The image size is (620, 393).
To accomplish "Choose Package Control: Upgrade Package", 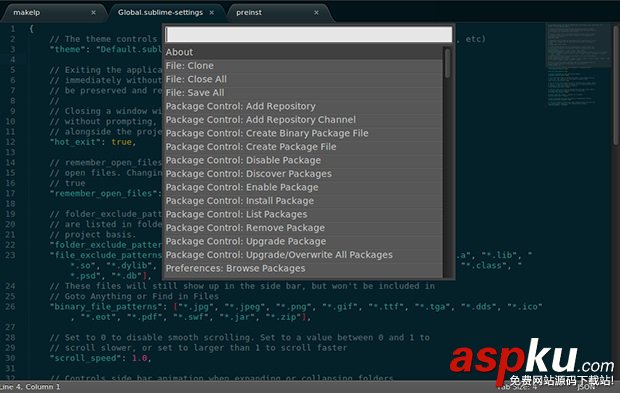I will click(303, 241).
